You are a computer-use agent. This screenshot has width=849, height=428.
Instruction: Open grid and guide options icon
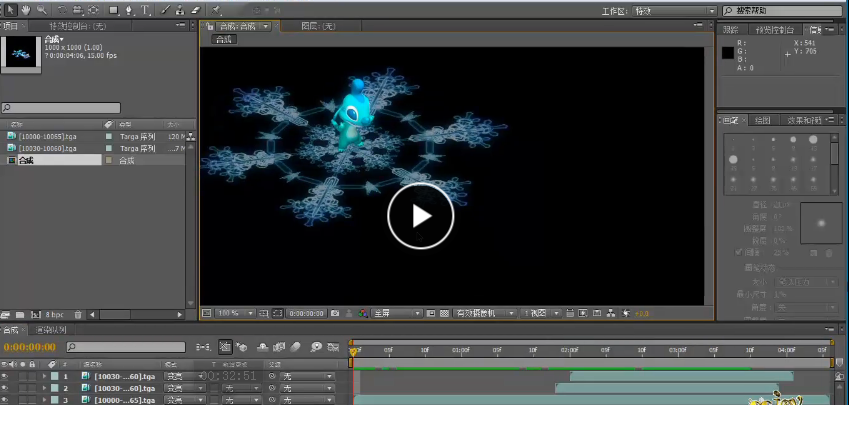point(264,313)
